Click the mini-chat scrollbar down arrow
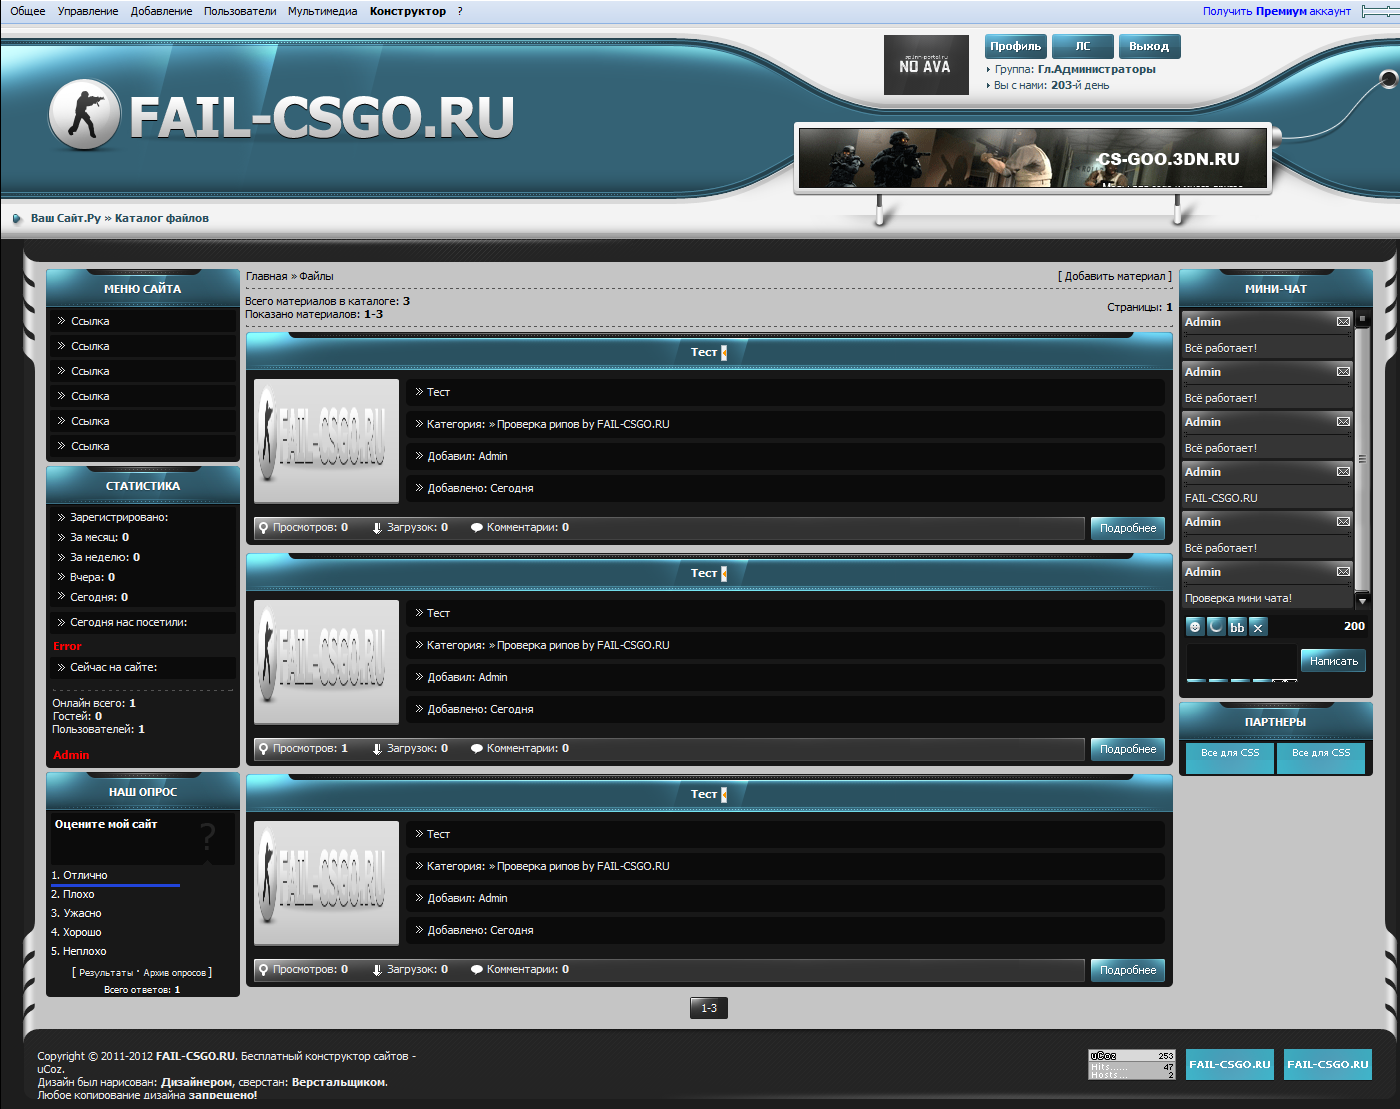 [x=1361, y=601]
